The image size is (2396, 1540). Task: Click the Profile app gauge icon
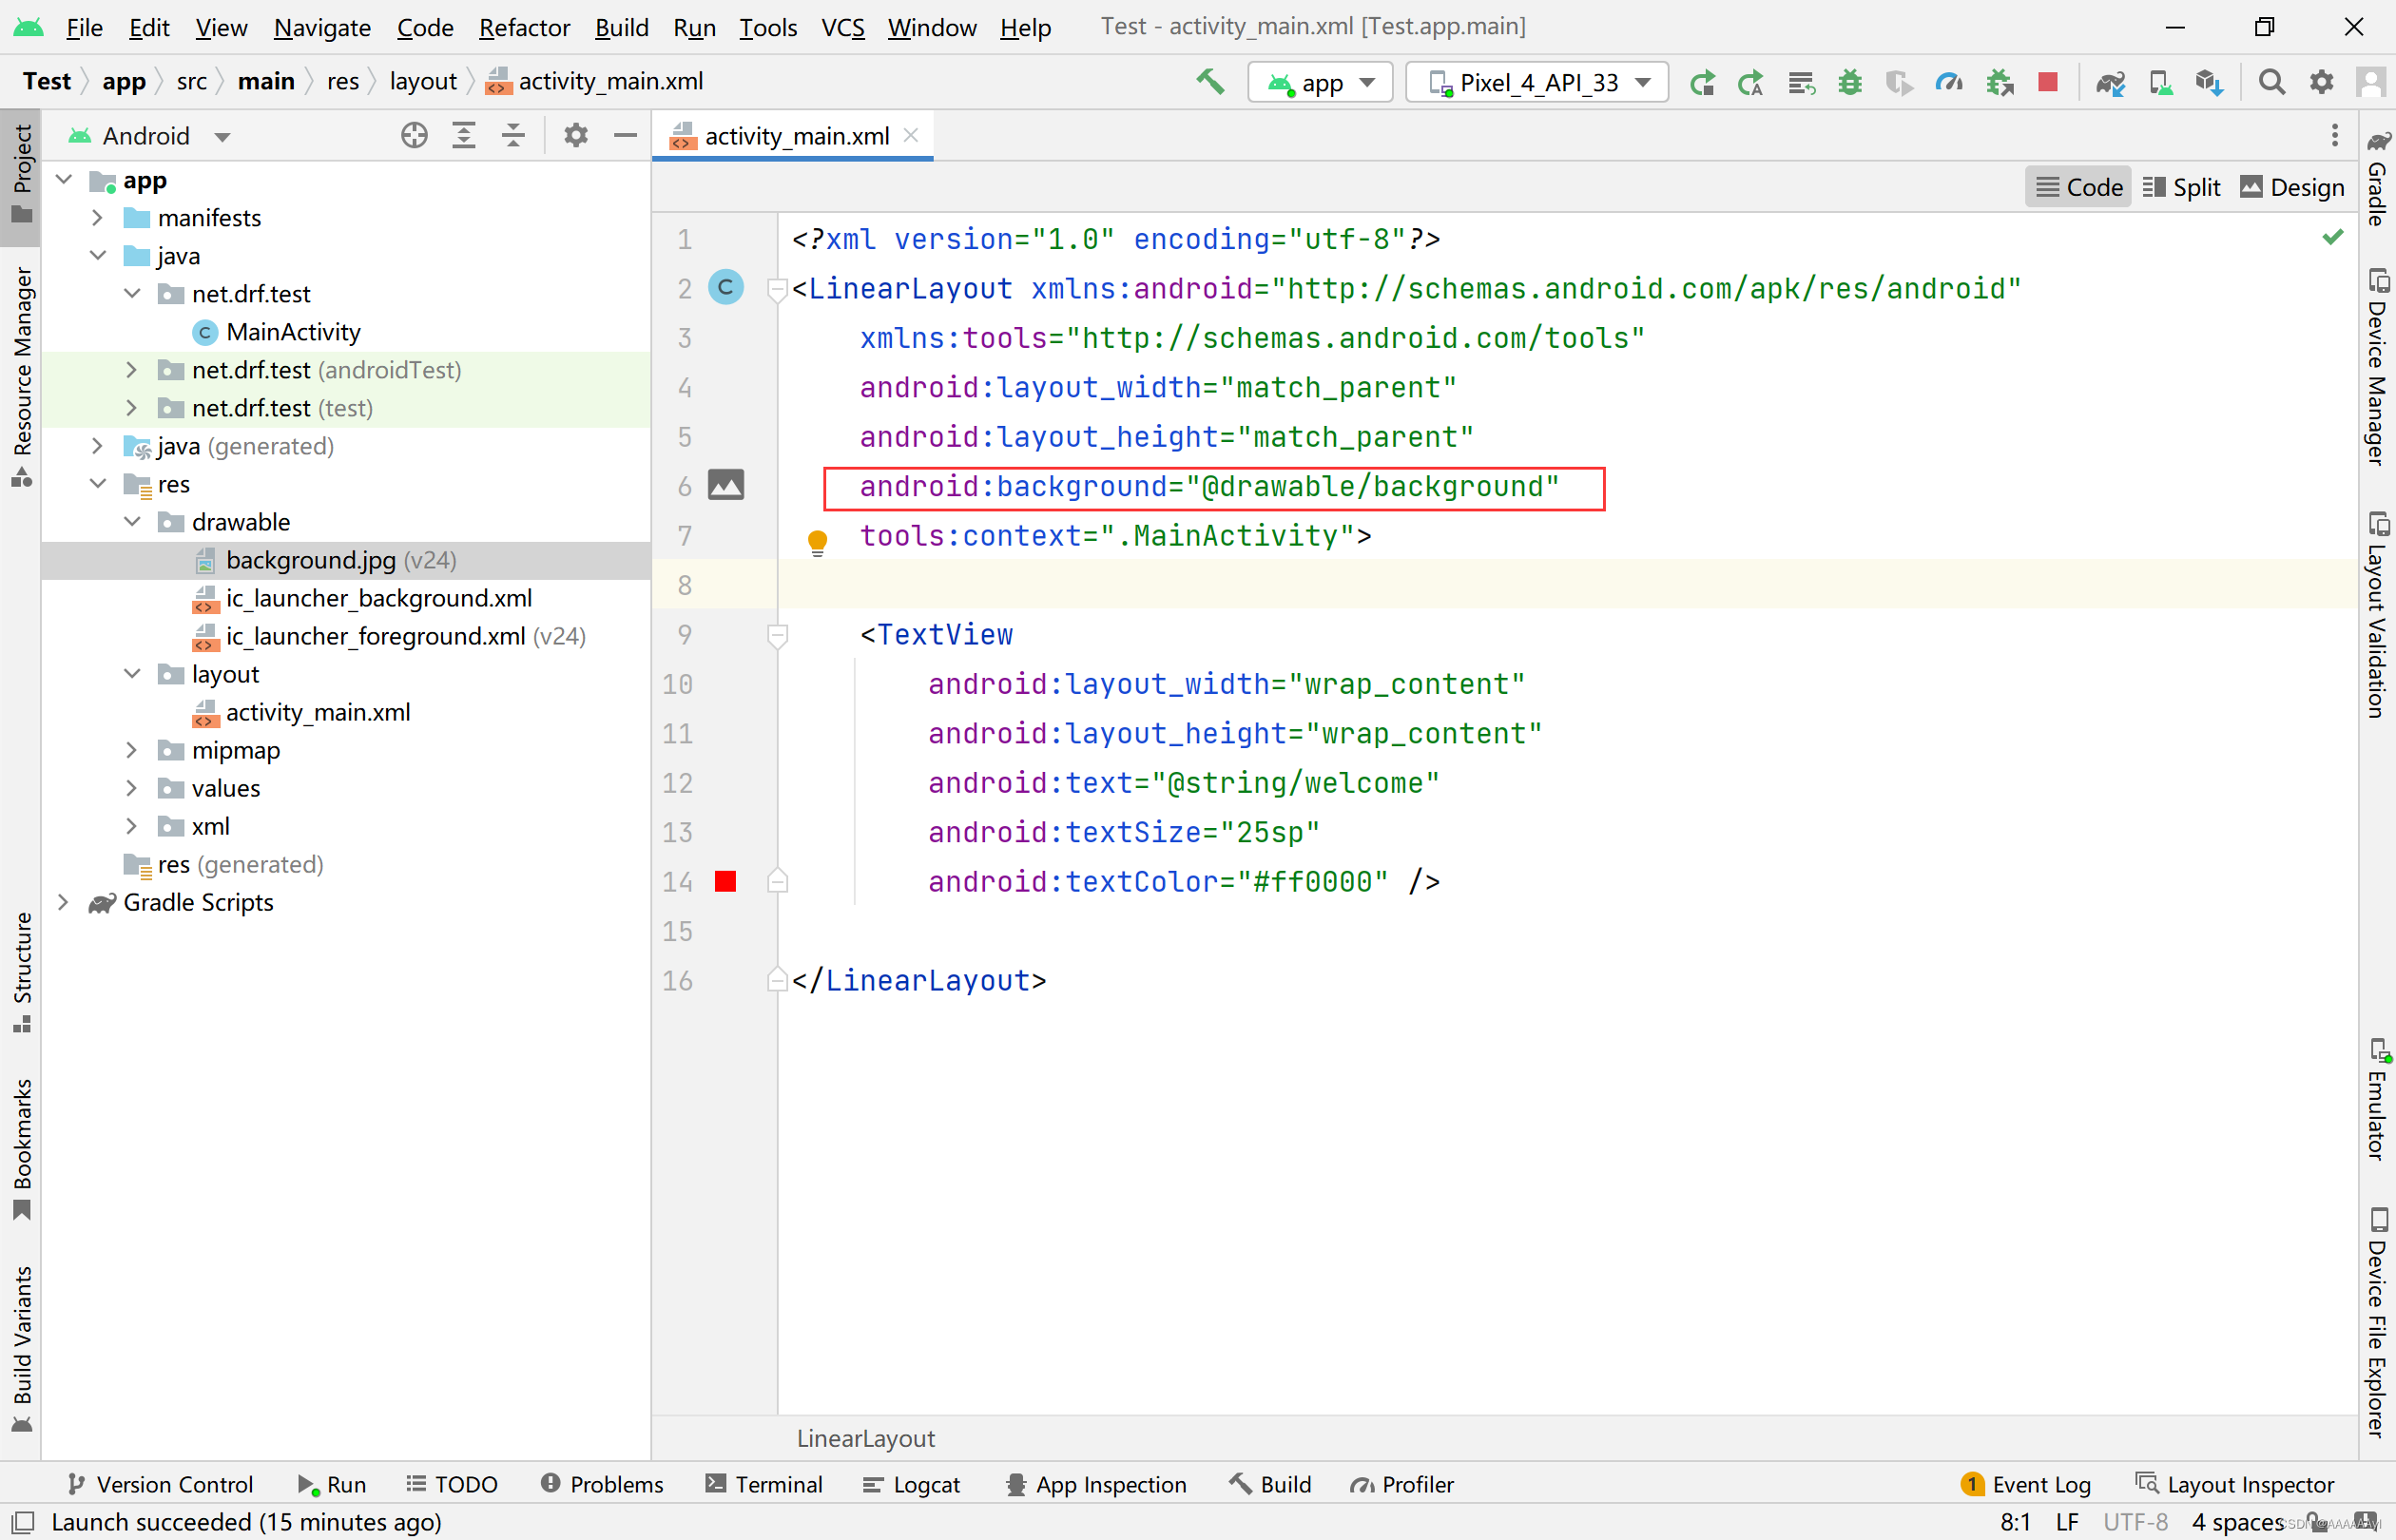tap(1948, 82)
